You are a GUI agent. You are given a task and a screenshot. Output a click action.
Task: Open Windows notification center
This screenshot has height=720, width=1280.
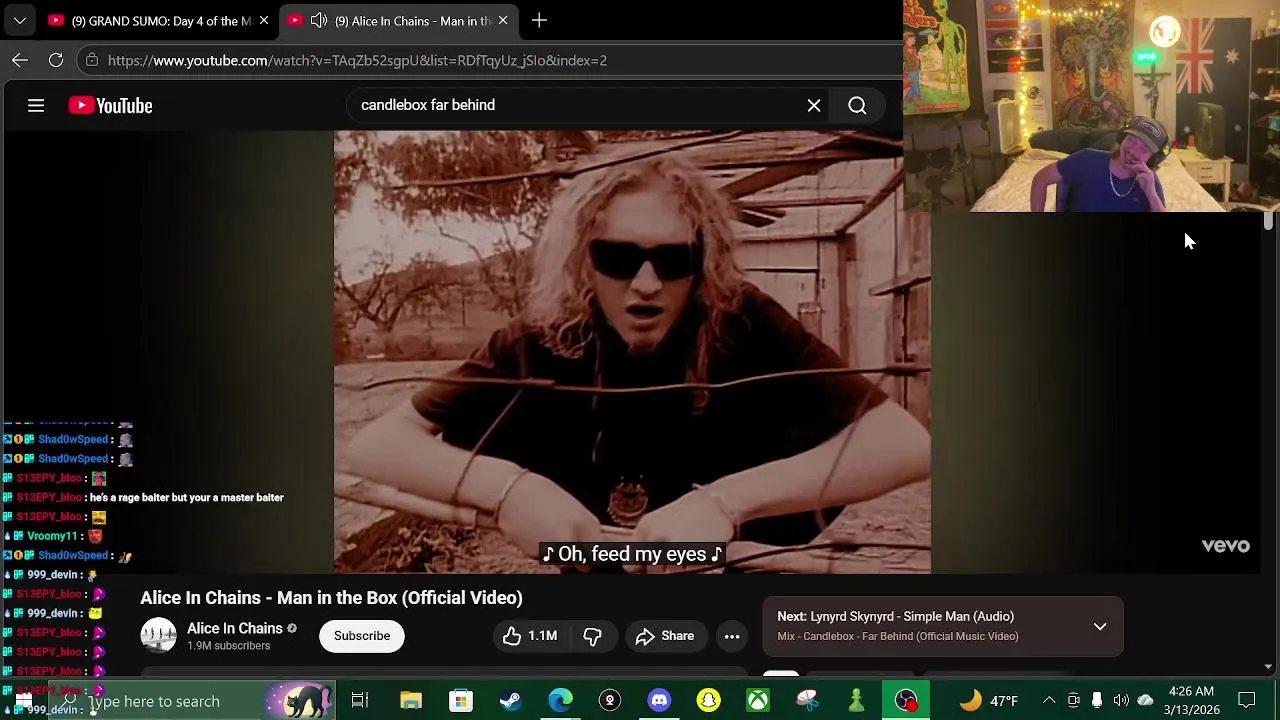[1247, 701]
